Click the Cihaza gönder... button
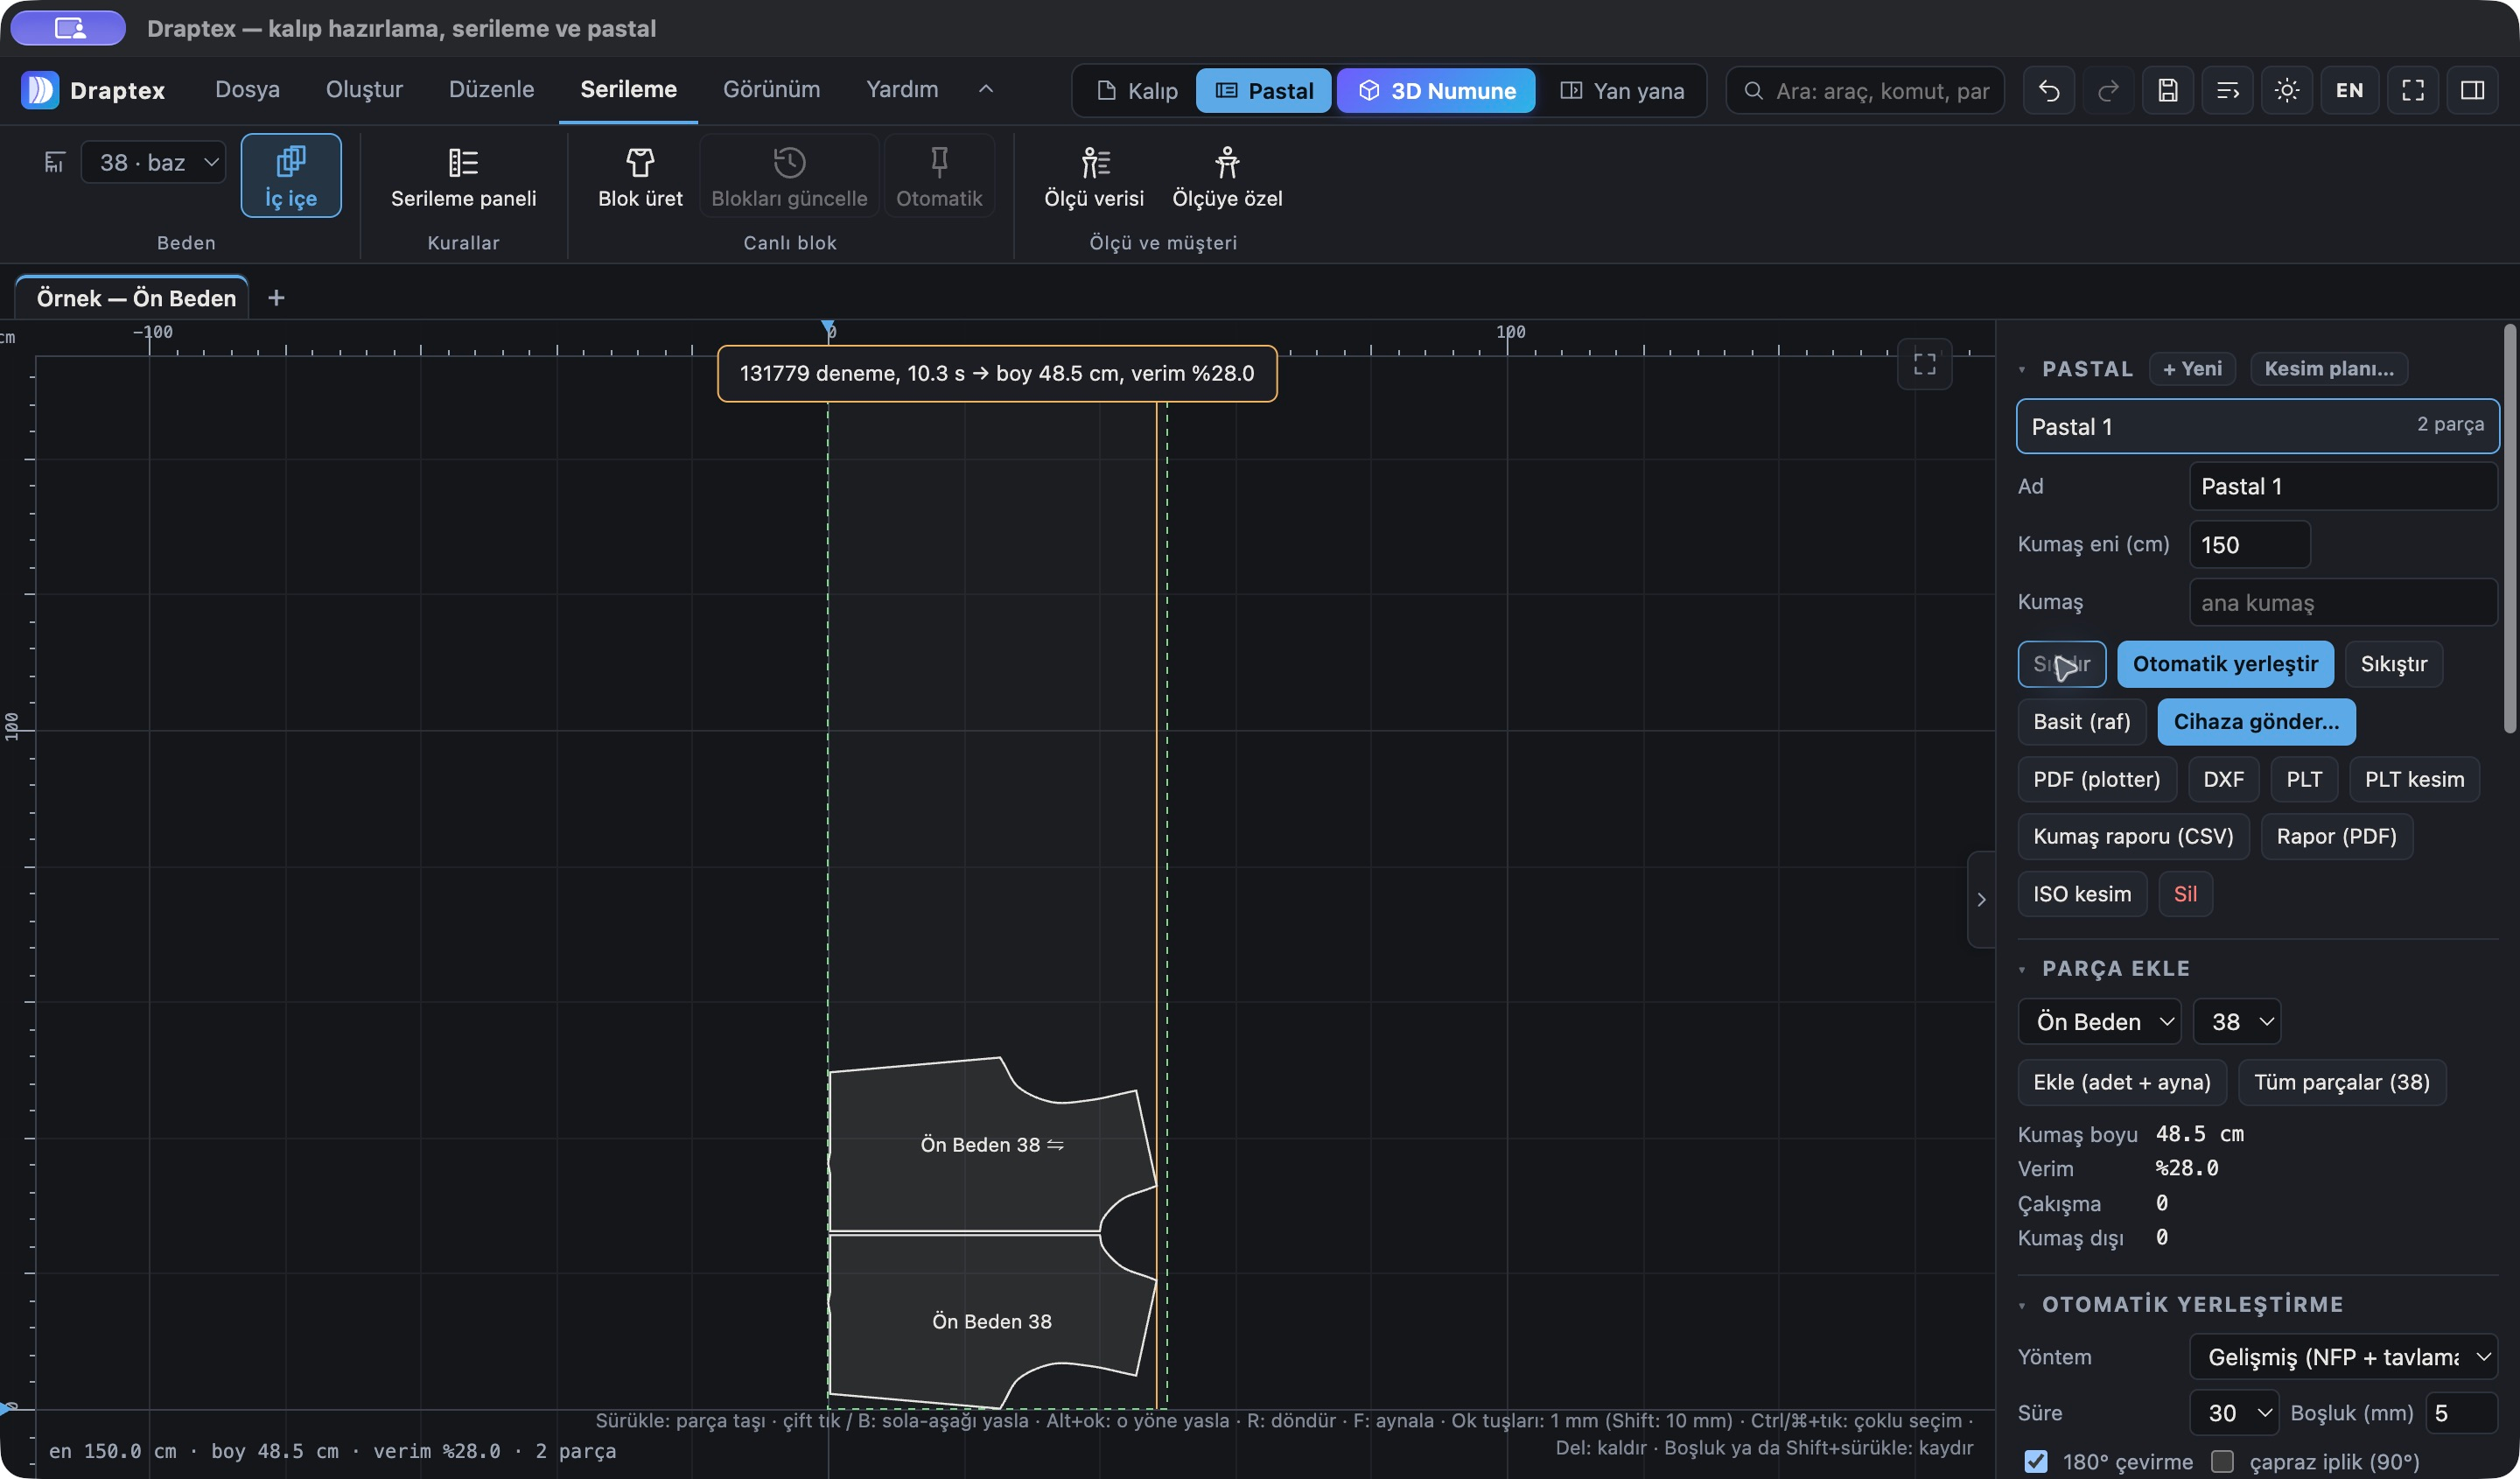The width and height of the screenshot is (2520, 1479). tap(2256, 721)
